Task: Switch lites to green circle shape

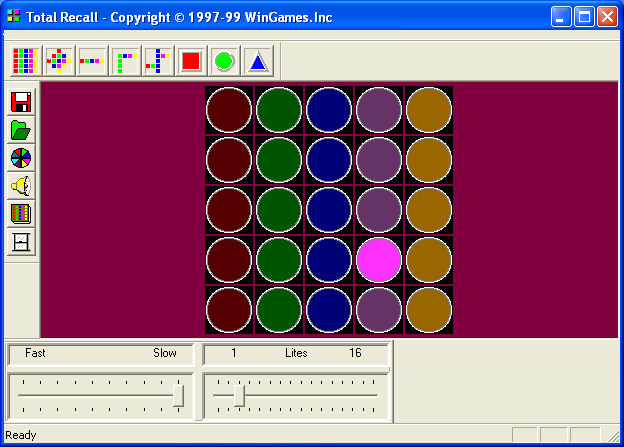Action: (224, 61)
